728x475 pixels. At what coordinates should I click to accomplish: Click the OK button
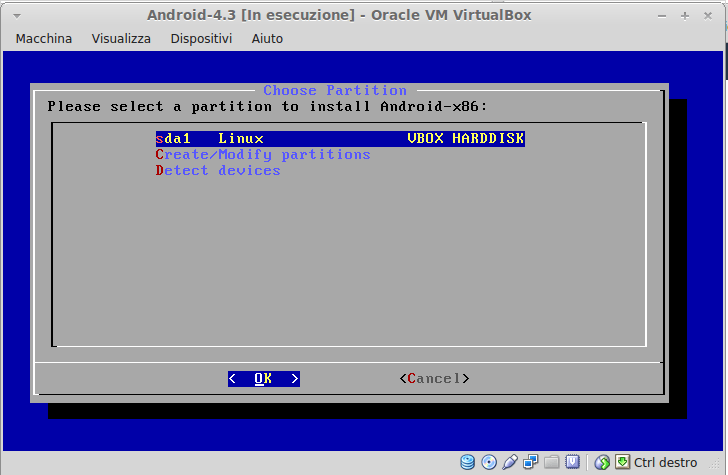264,379
